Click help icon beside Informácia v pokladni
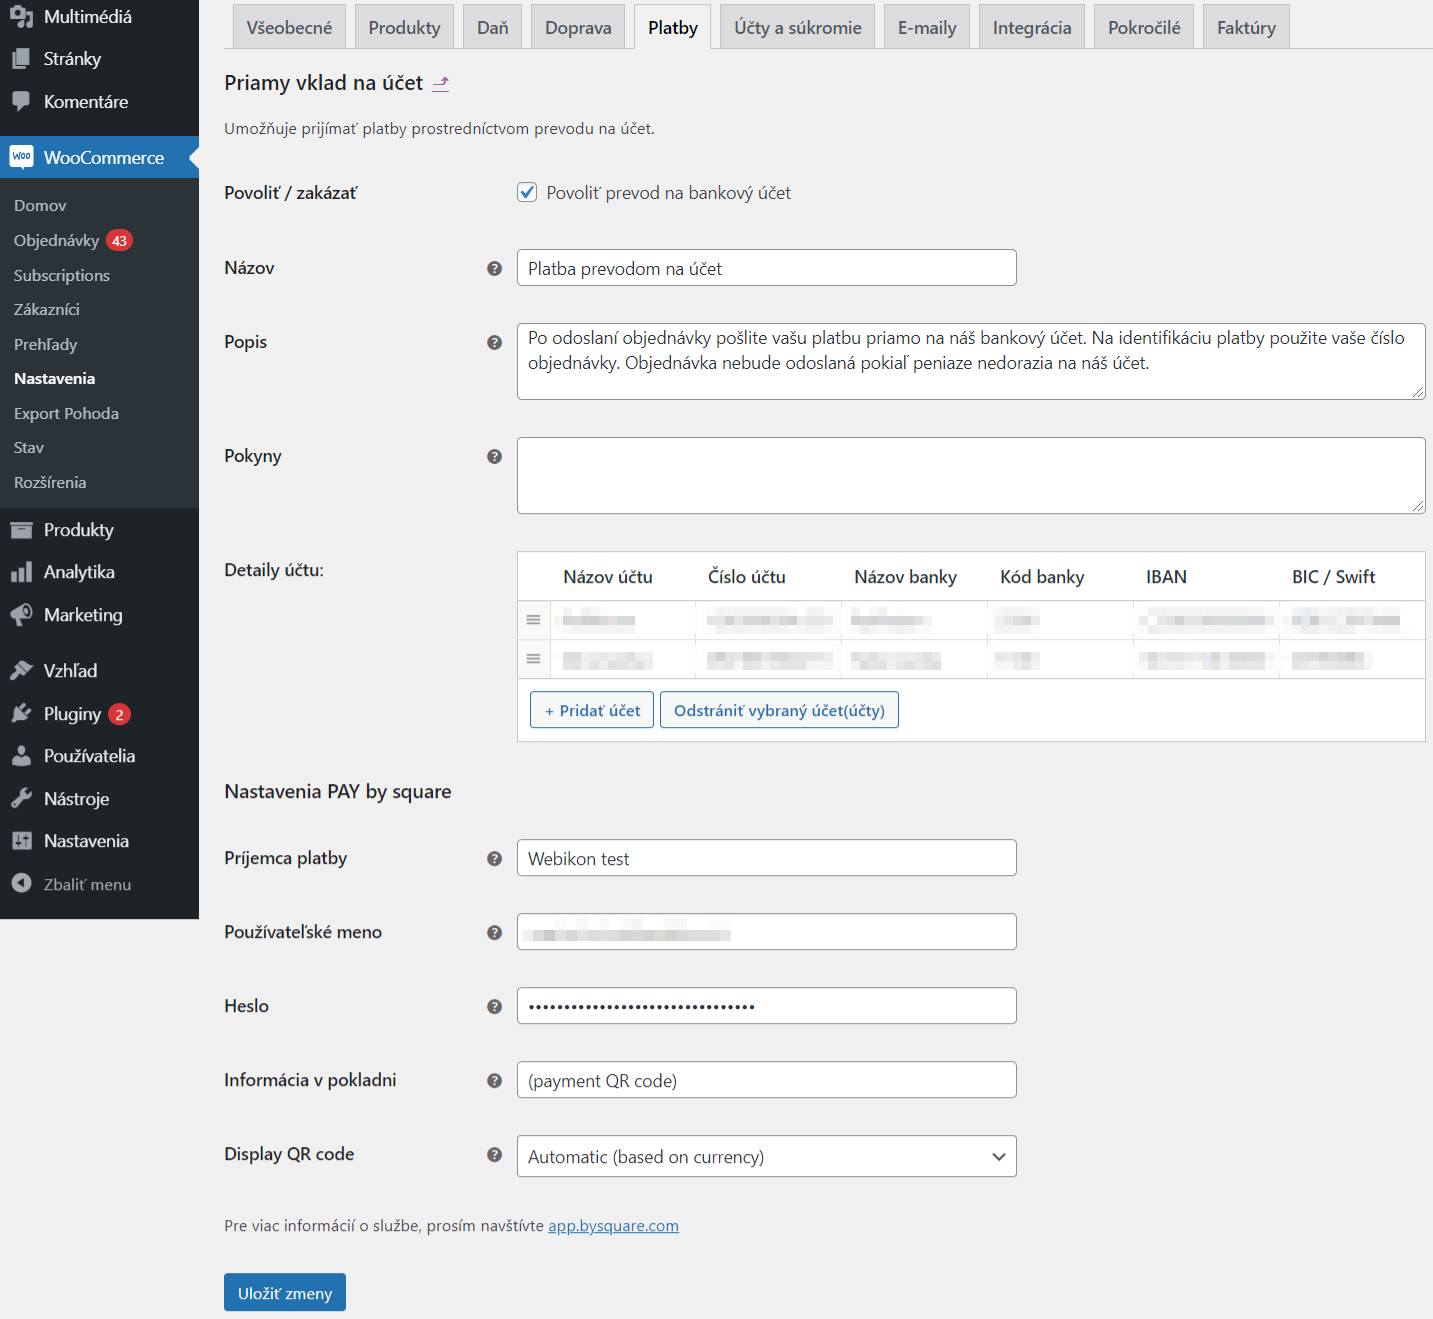1433x1319 pixels. click(494, 1080)
